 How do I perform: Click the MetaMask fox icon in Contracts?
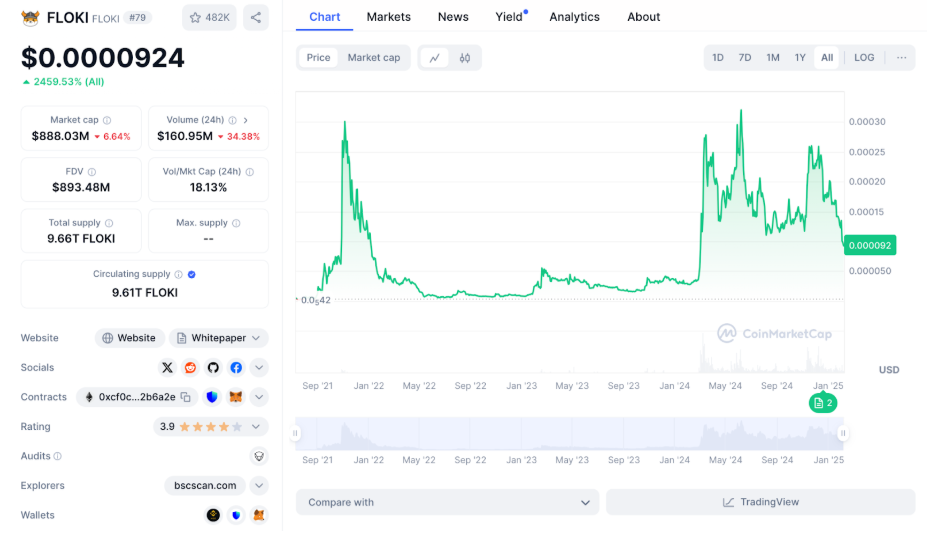click(x=236, y=397)
